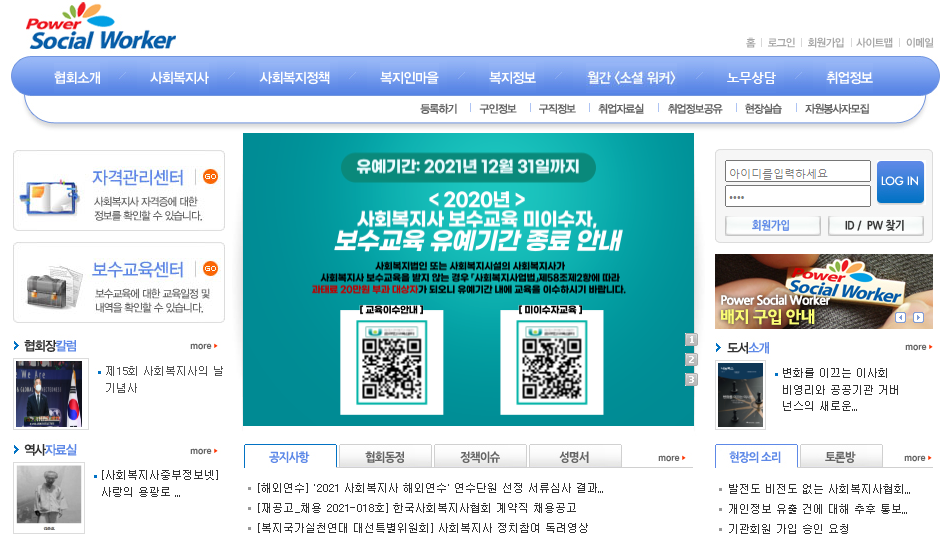Switch to 정책이슈 tab
The image size is (950, 537).
pos(480,456)
